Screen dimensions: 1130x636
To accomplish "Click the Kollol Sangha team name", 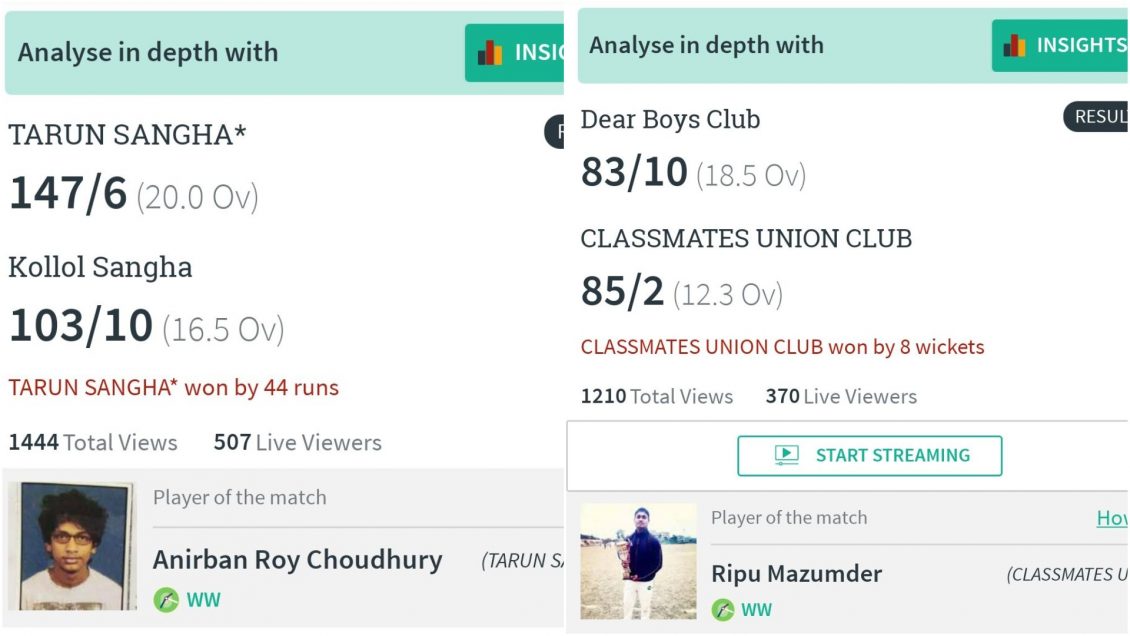I will (x=100, y=267).
